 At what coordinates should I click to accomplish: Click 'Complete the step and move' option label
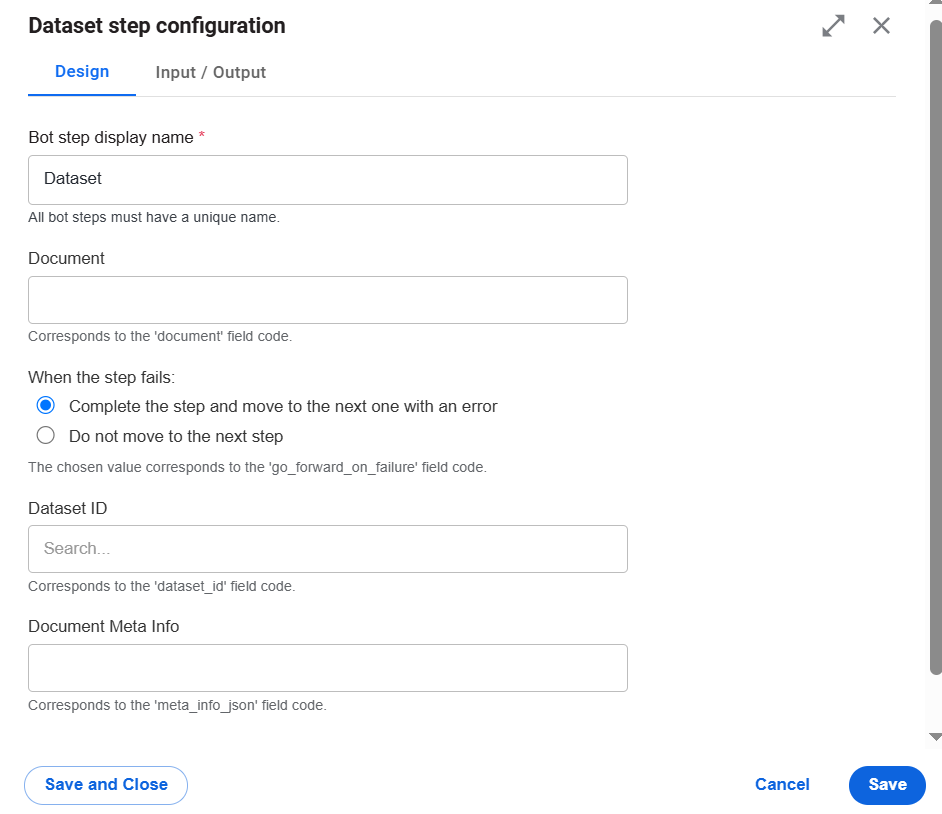click(283, 407)
